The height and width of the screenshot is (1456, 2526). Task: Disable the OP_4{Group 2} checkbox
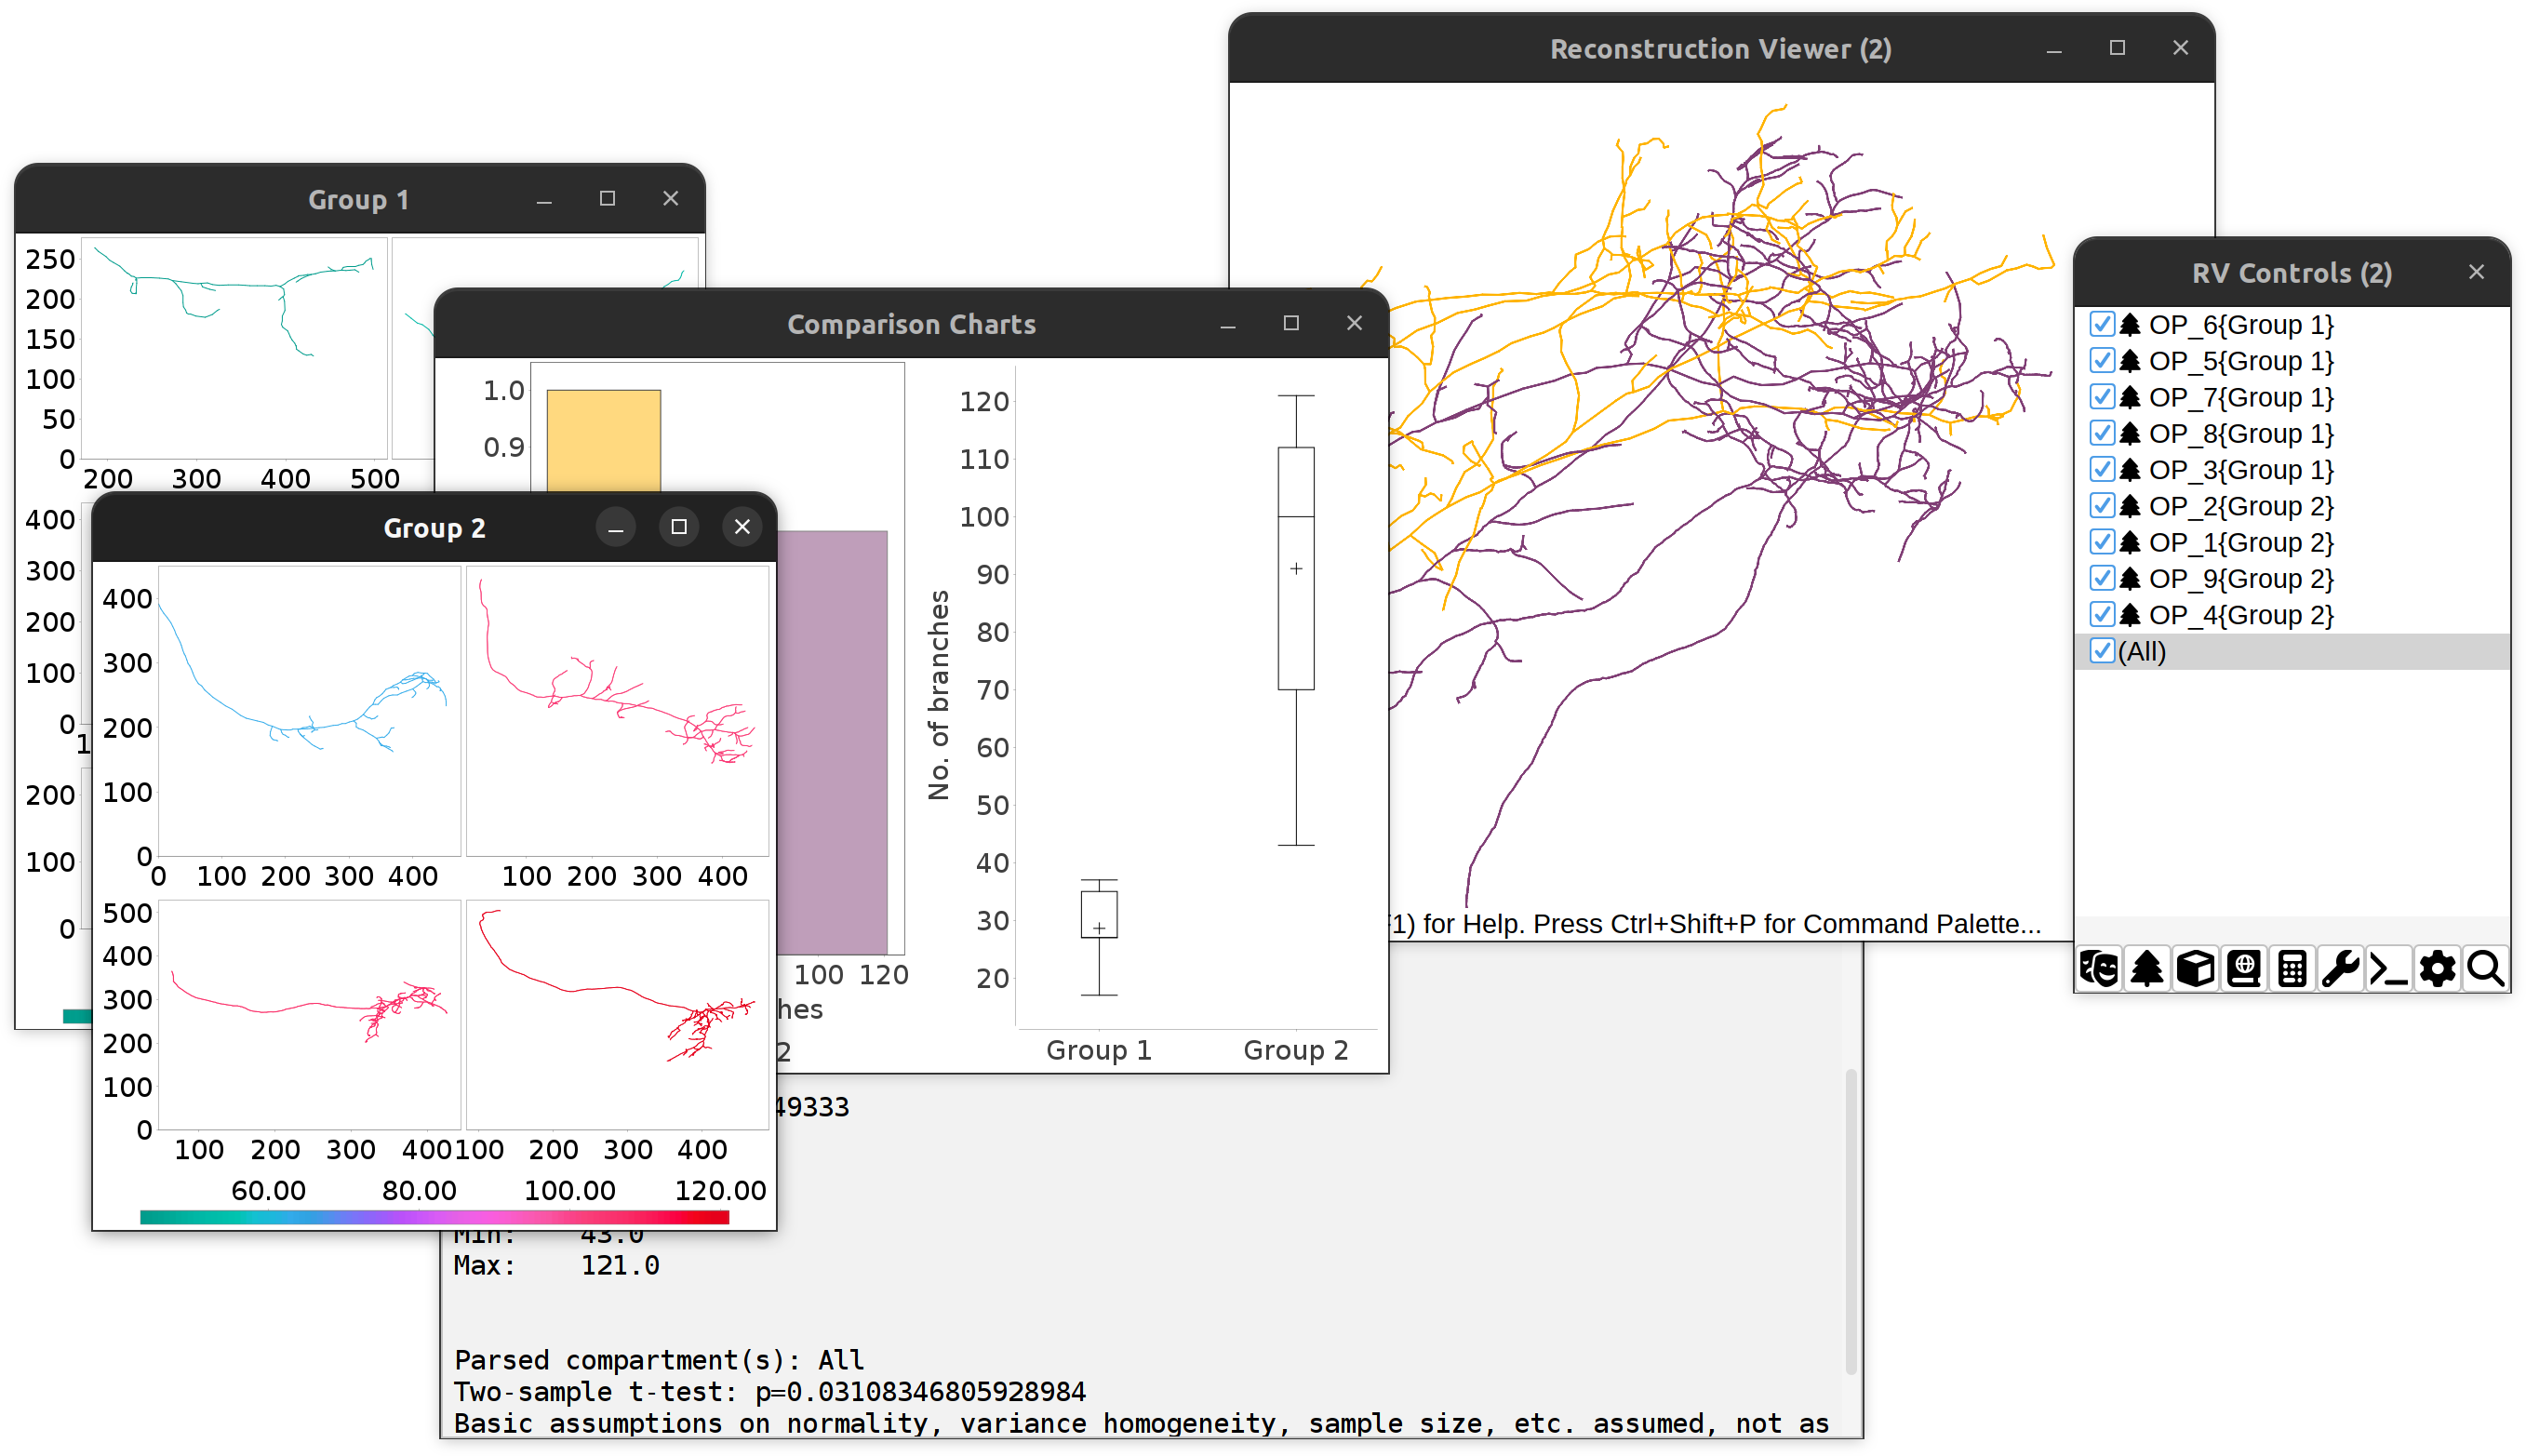(2102, 615)
